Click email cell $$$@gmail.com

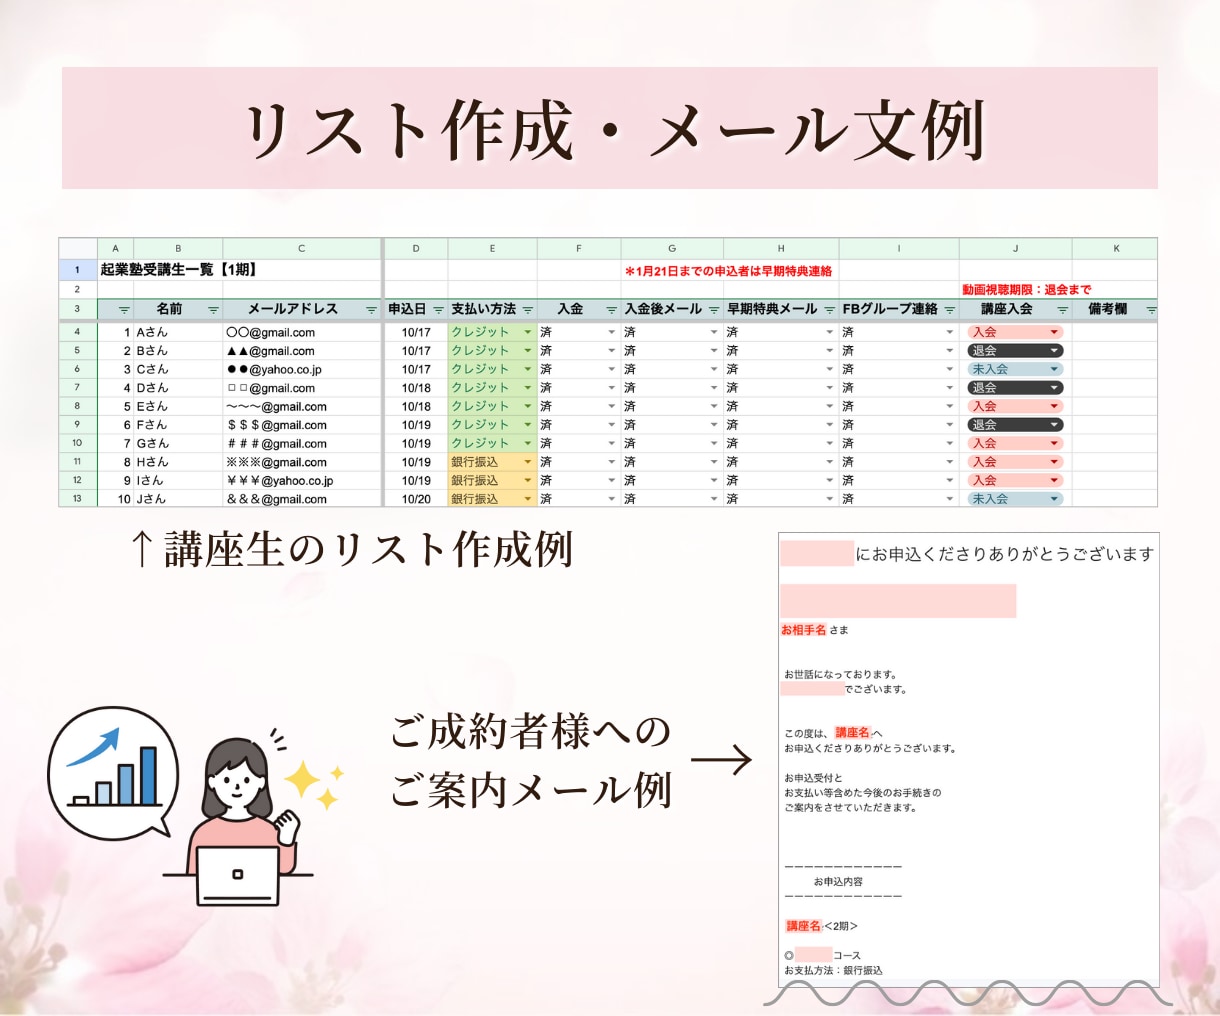point(302,425)
